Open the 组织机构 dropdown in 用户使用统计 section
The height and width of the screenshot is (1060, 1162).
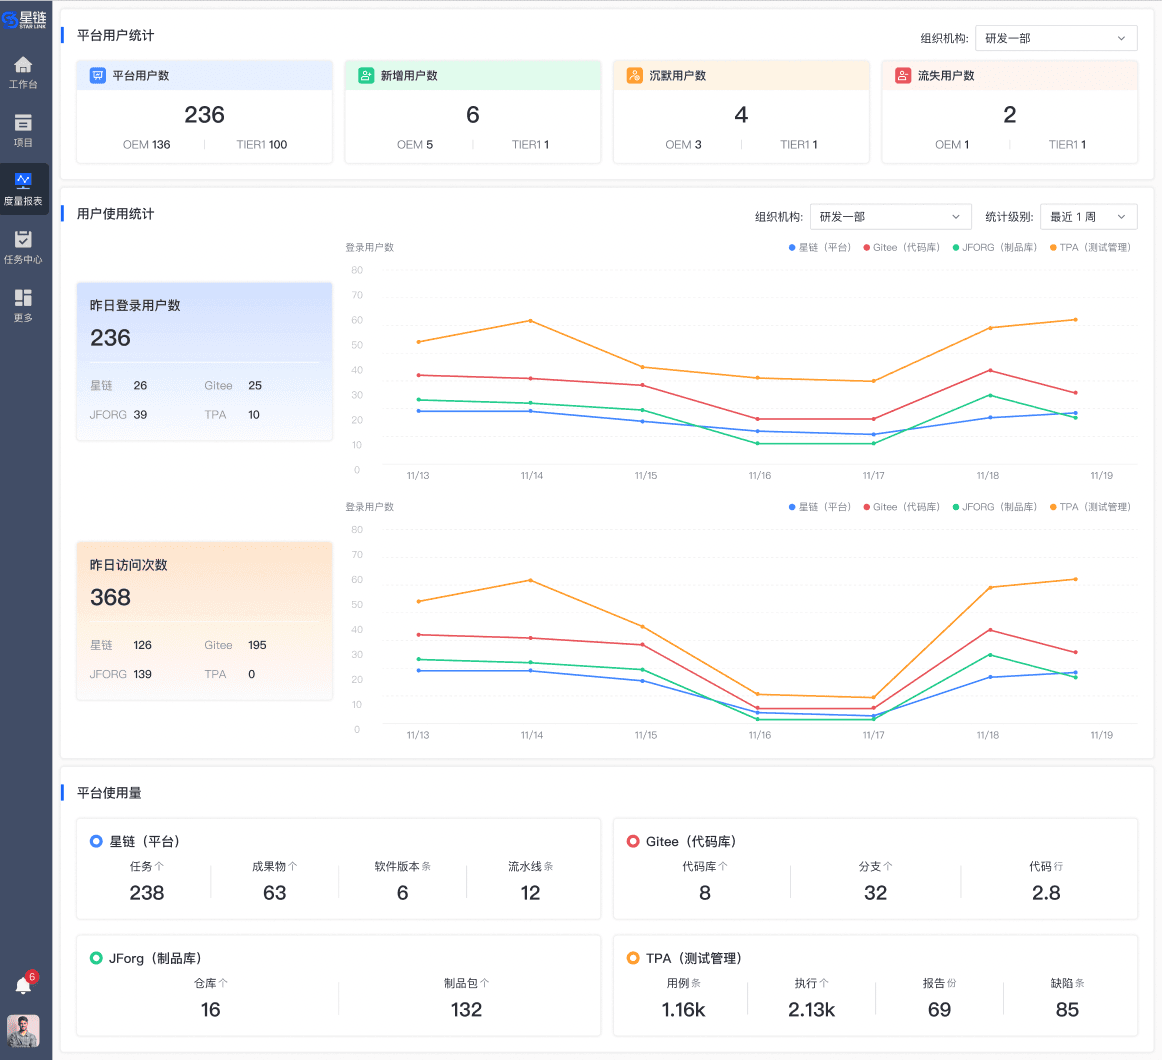[x=890, y=216]
